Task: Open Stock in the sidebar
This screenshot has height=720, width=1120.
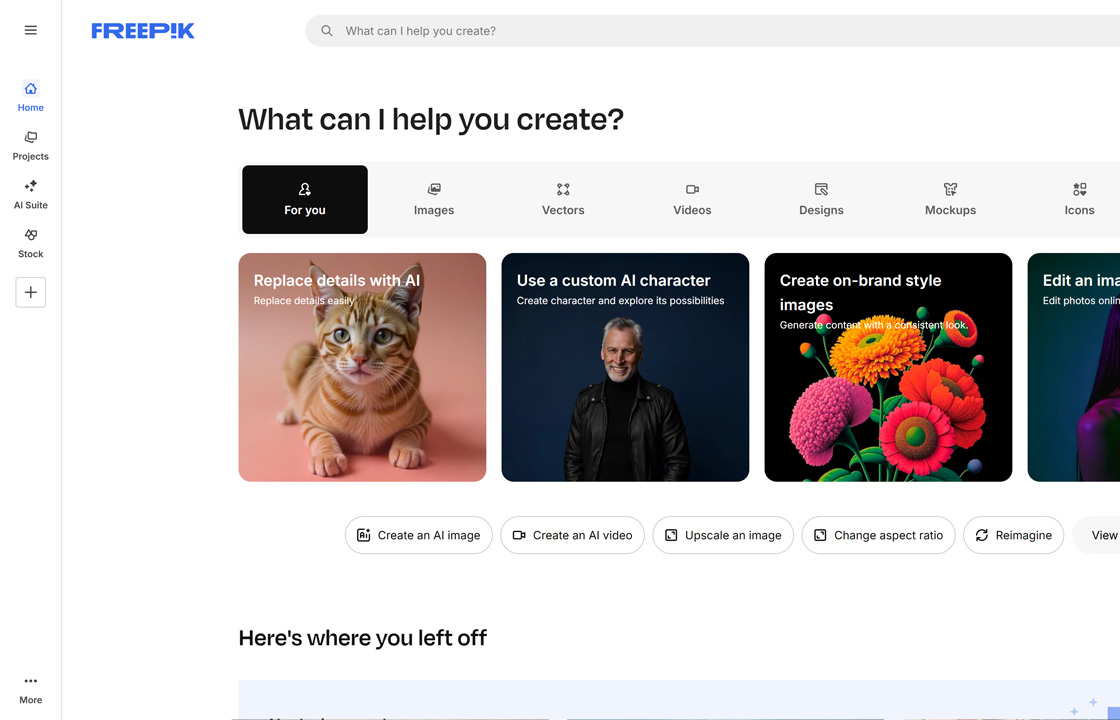Action: pos(31,243)
